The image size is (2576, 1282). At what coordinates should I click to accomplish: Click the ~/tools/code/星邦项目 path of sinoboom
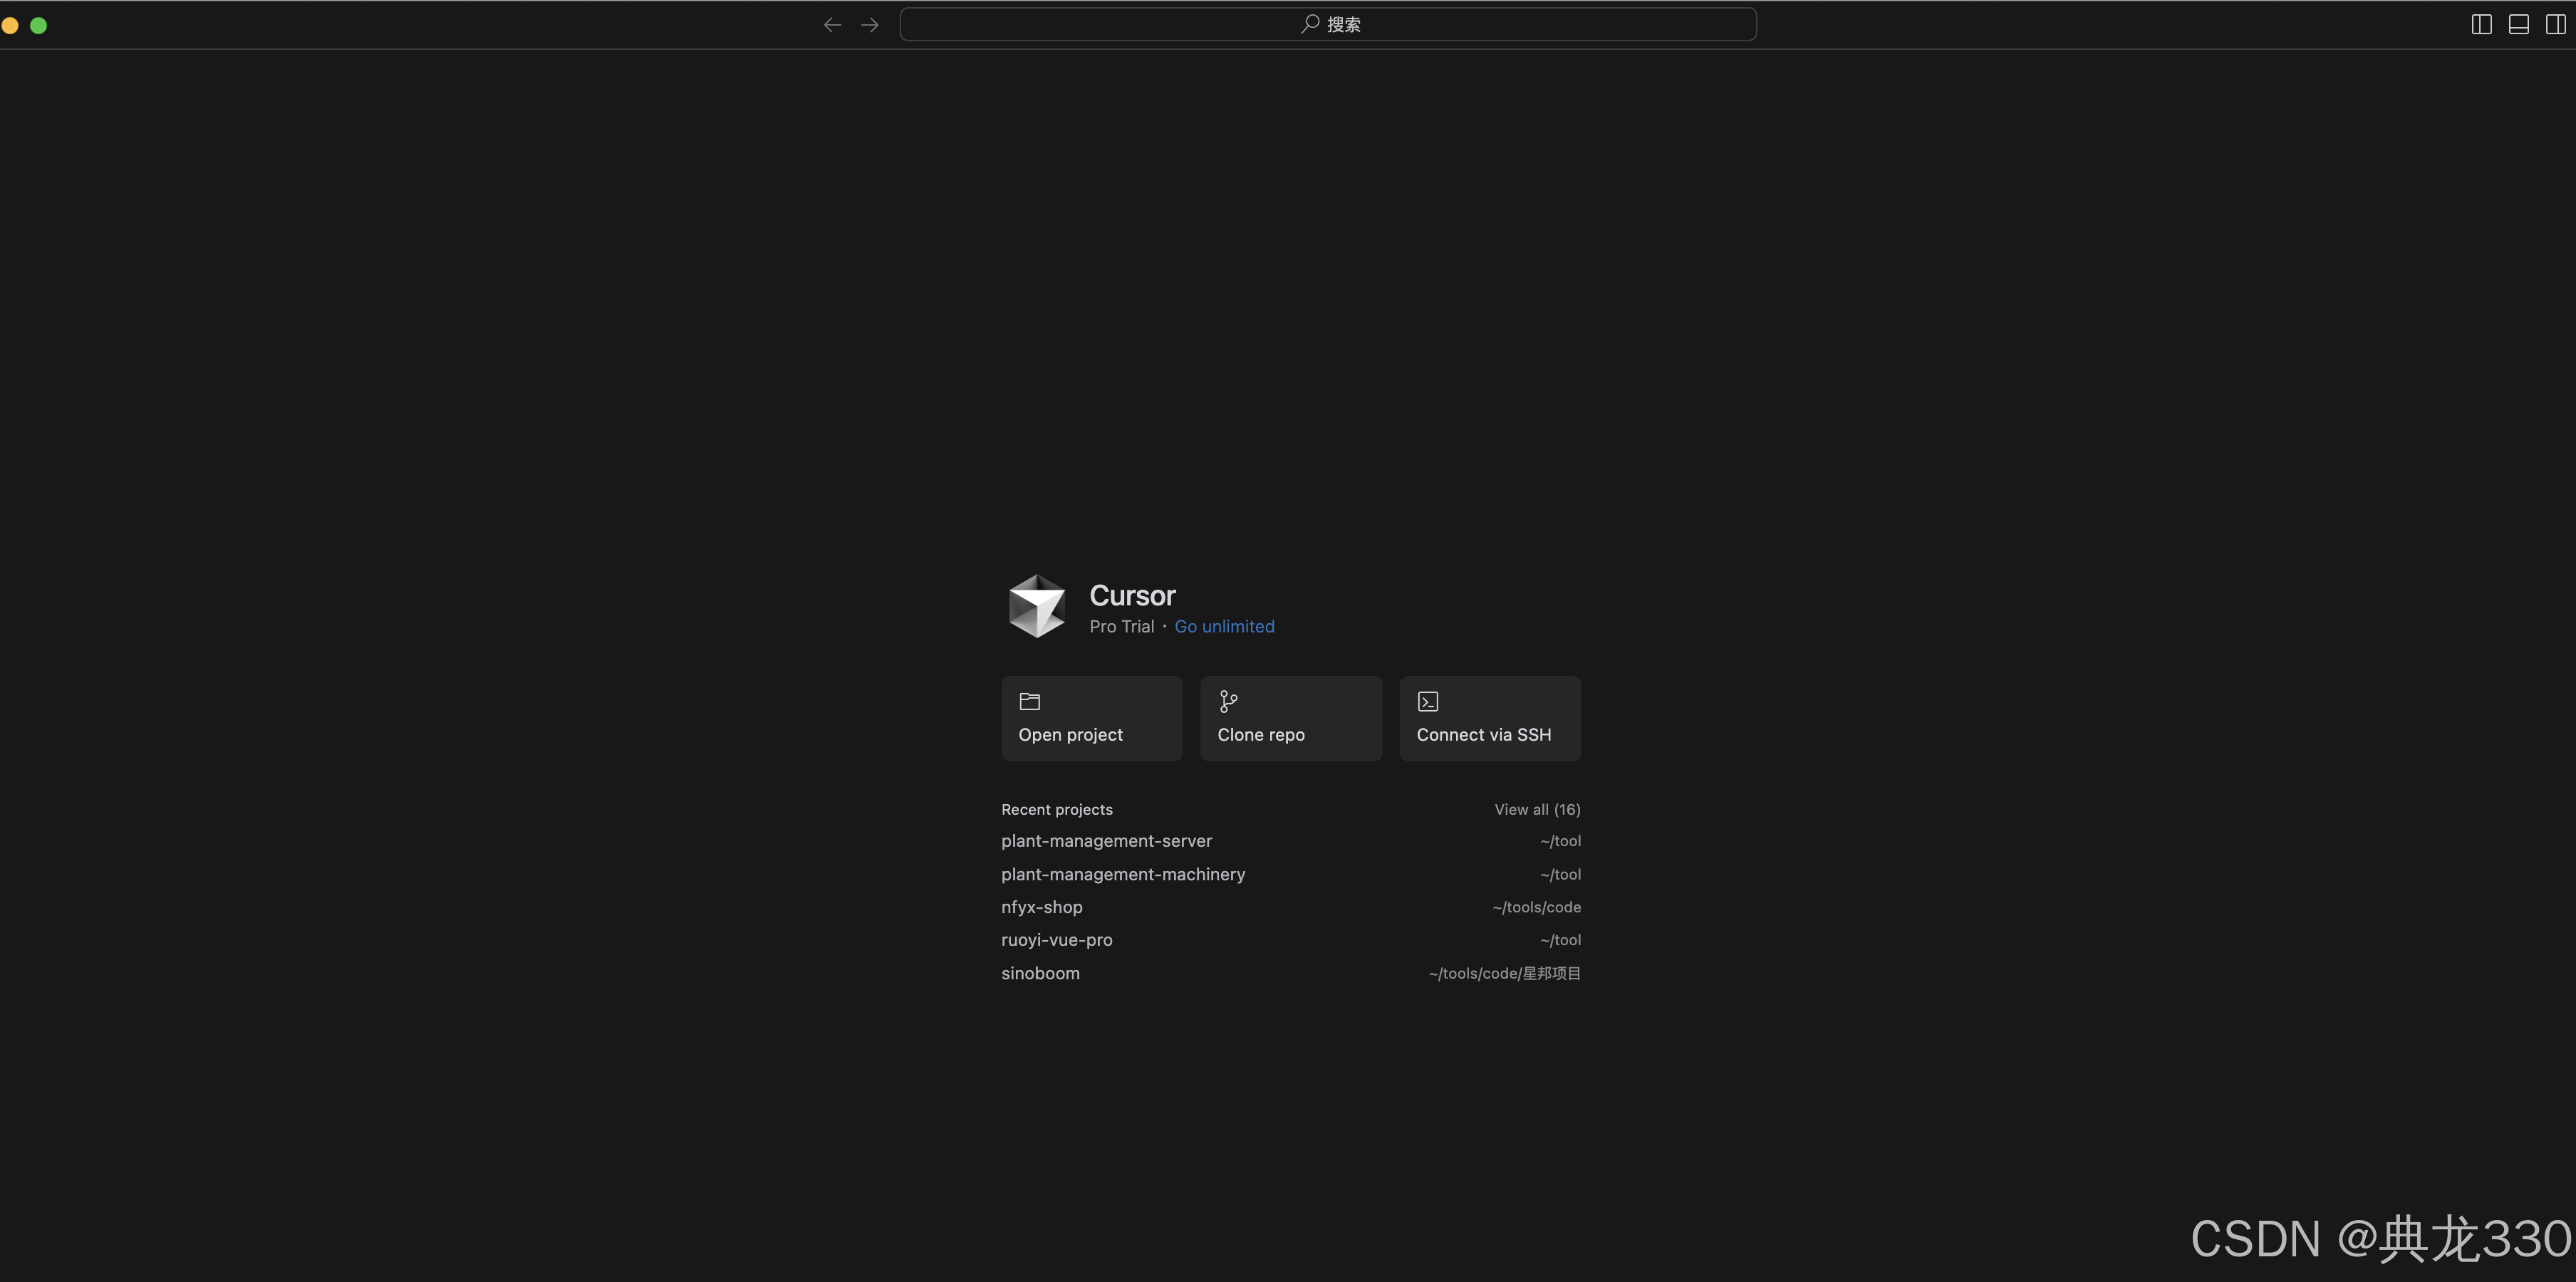click(1504, 973)
